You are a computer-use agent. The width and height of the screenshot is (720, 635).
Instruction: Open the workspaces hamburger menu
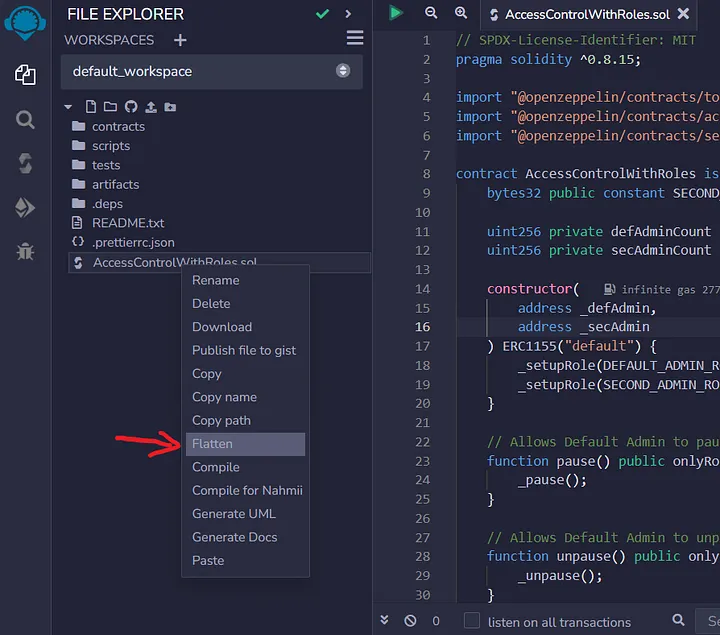[x=354, y=38]
